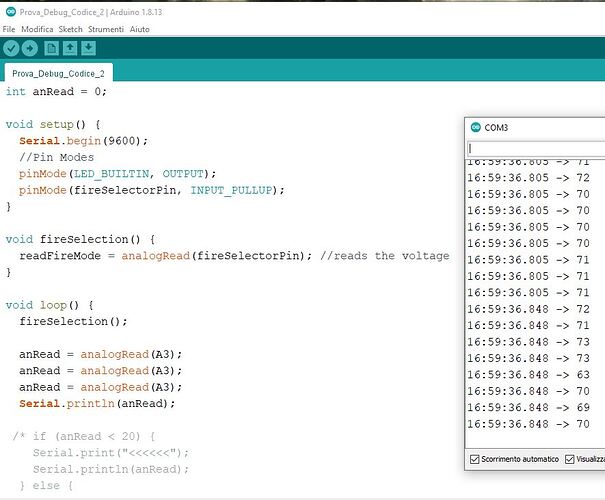Click the 'void setup() {' line
605x500 pixels.
point(53,124)
